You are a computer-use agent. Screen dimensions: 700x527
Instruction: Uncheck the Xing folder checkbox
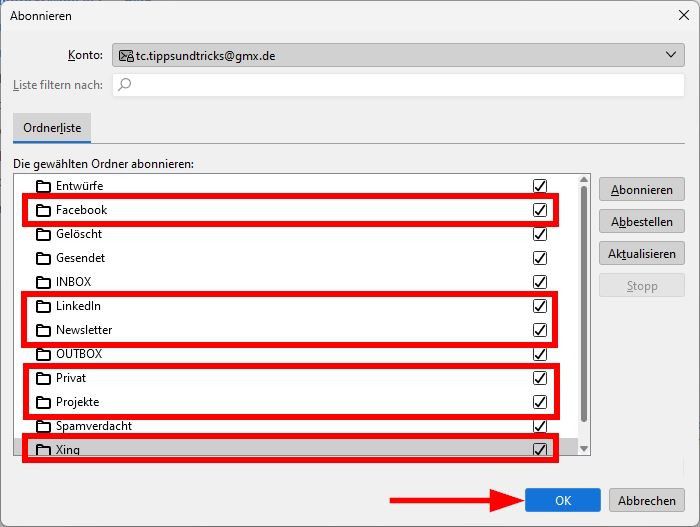[x=540, y=450]
